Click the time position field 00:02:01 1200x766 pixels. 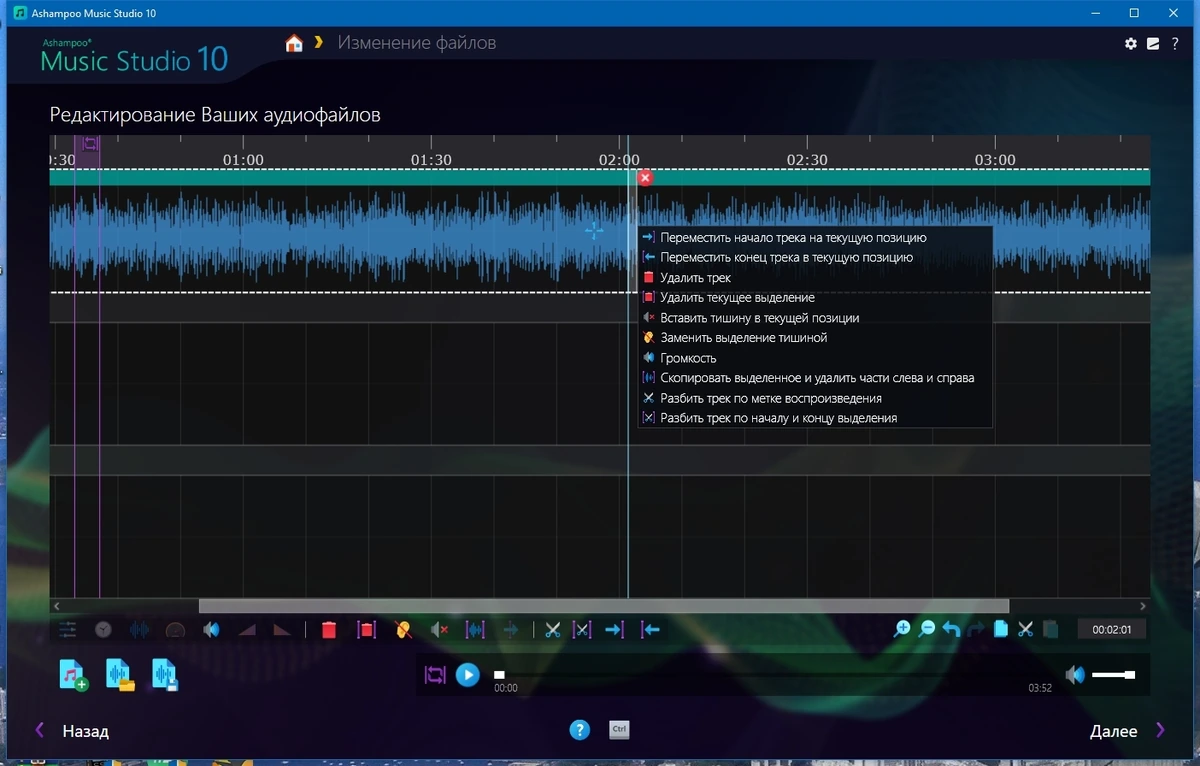1112,630
